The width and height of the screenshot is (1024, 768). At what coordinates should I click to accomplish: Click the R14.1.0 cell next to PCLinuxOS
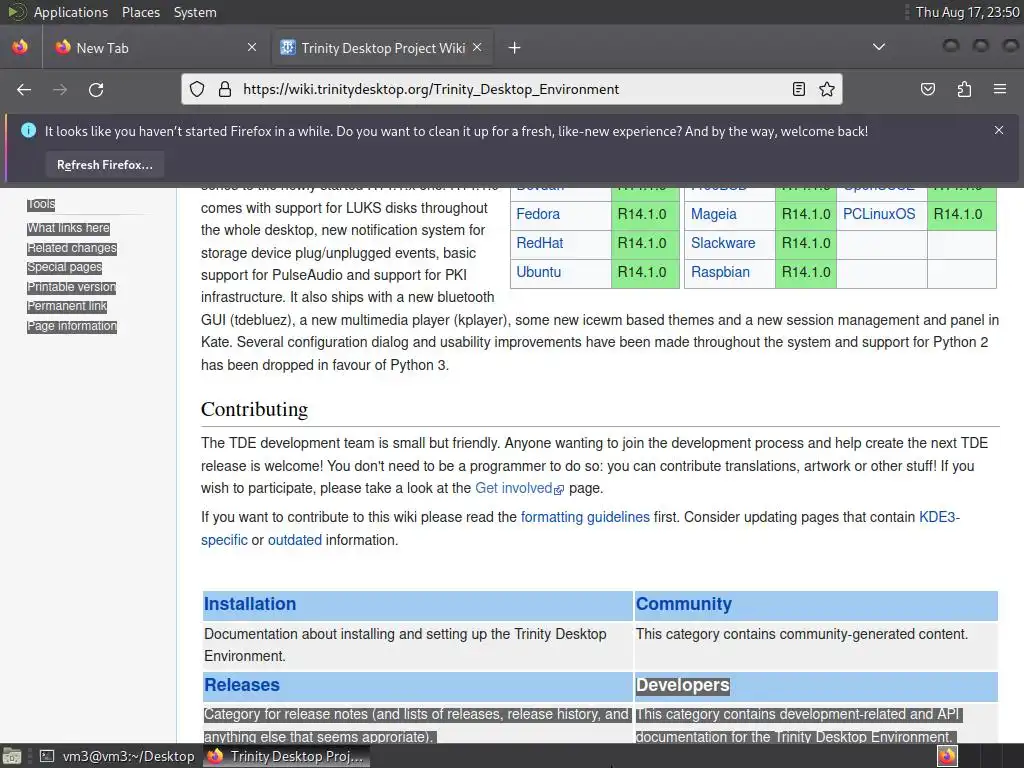961,214
